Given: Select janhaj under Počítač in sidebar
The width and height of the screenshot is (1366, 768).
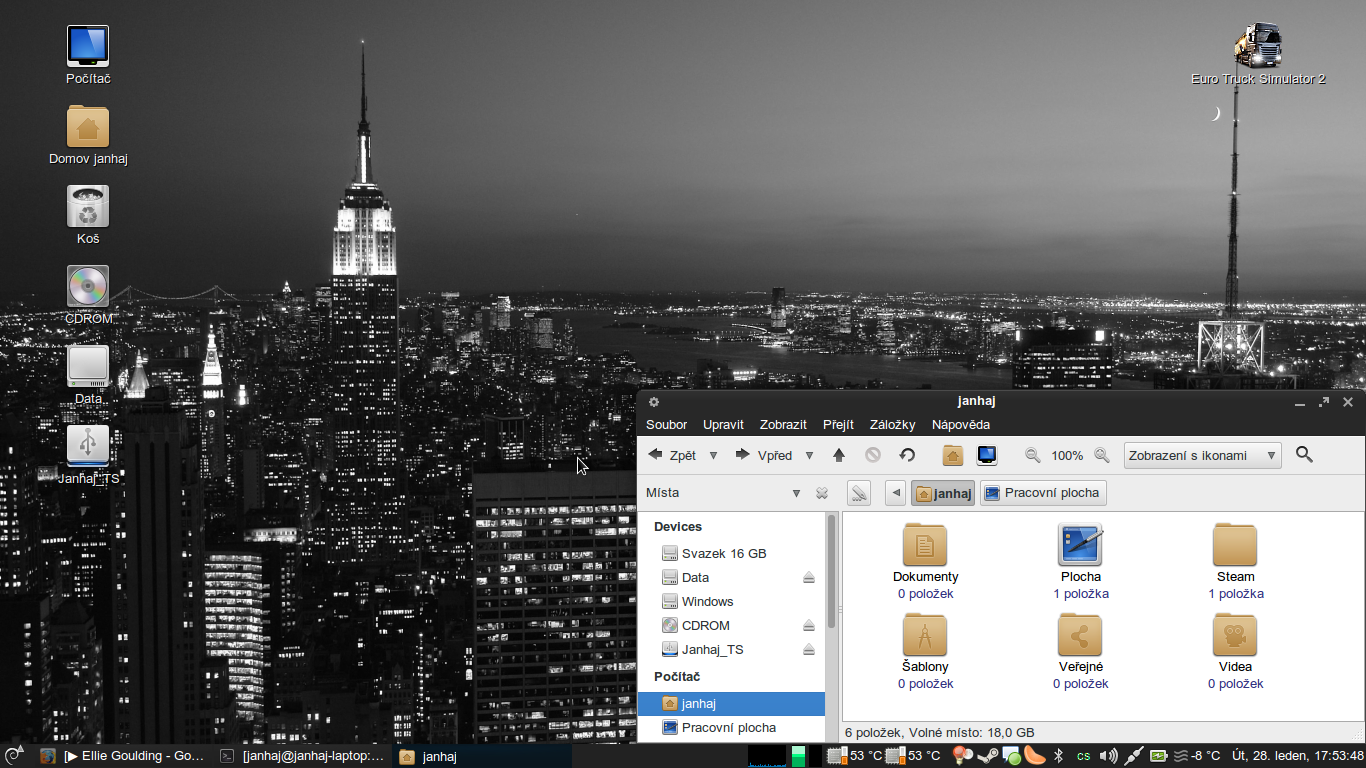Looking at the screenshot, I should click(732, 704).
